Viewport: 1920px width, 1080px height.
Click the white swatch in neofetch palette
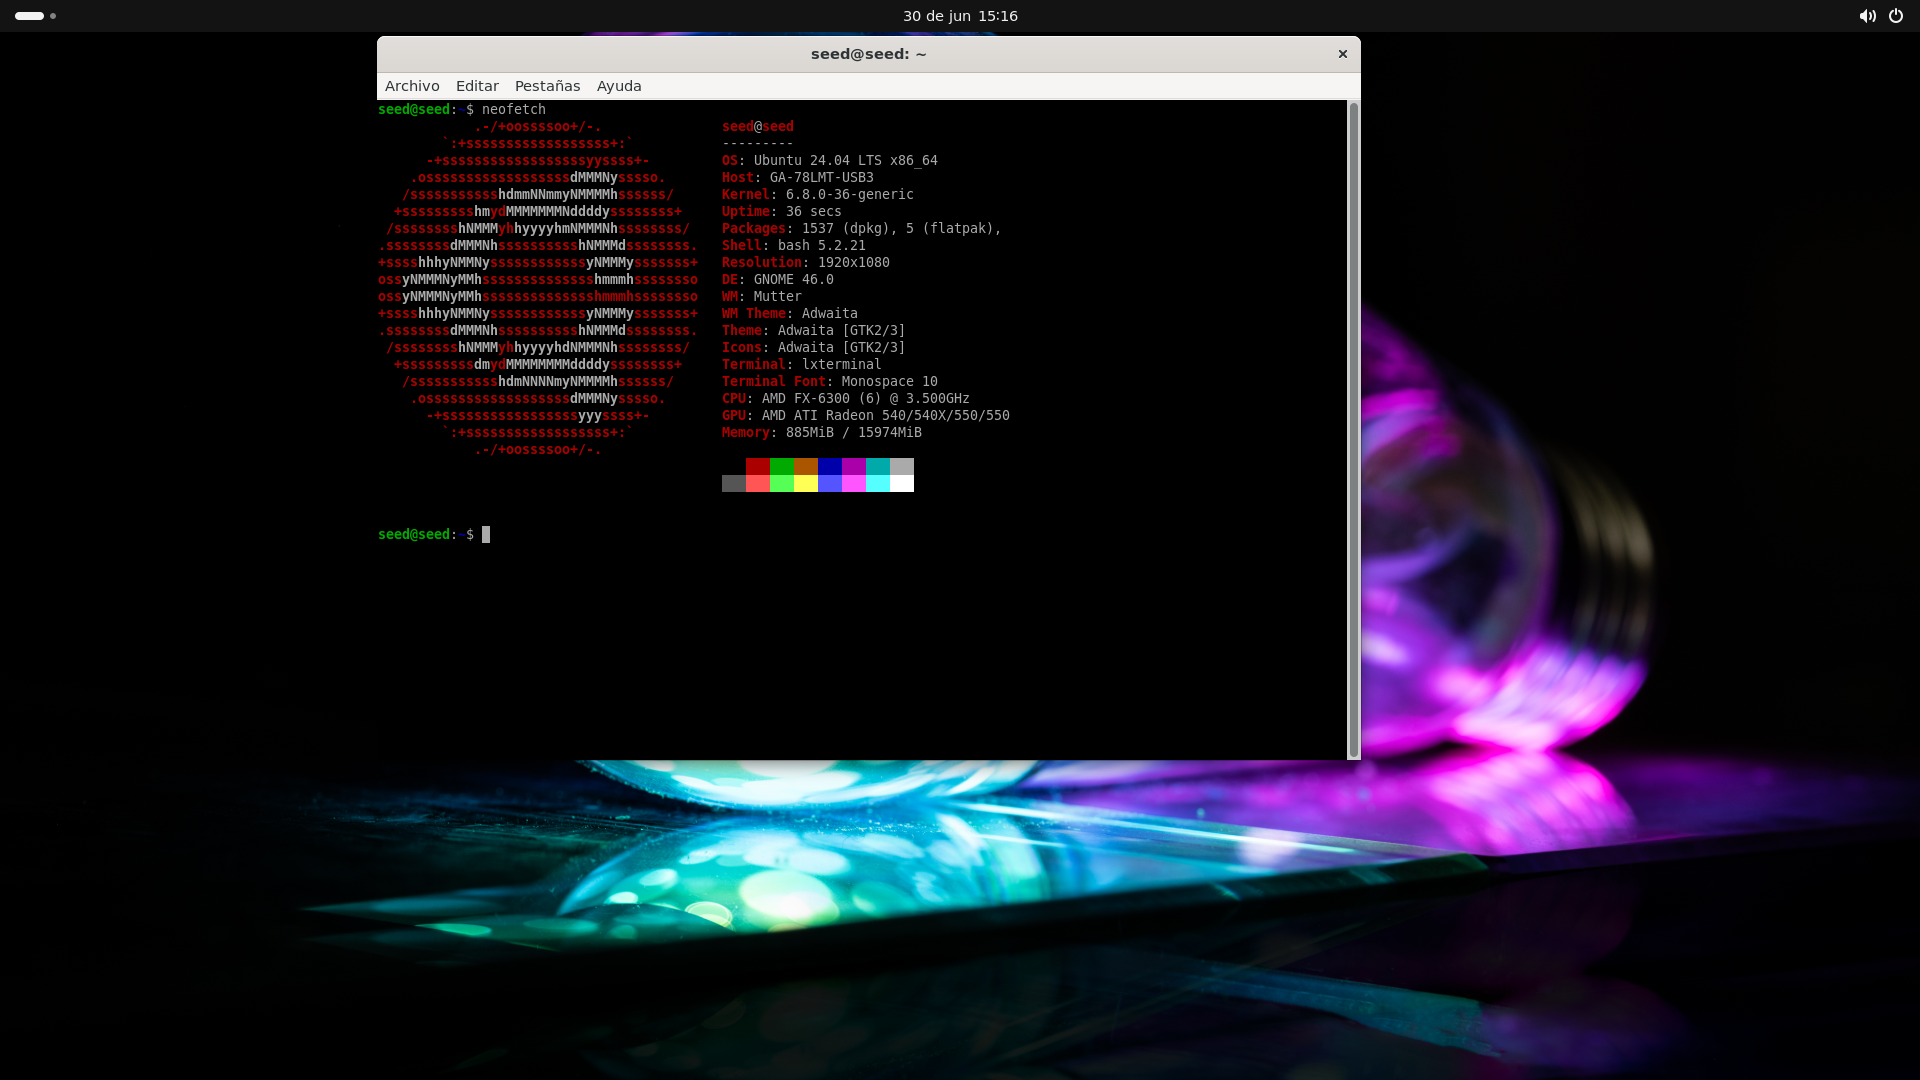click(902, 484)
